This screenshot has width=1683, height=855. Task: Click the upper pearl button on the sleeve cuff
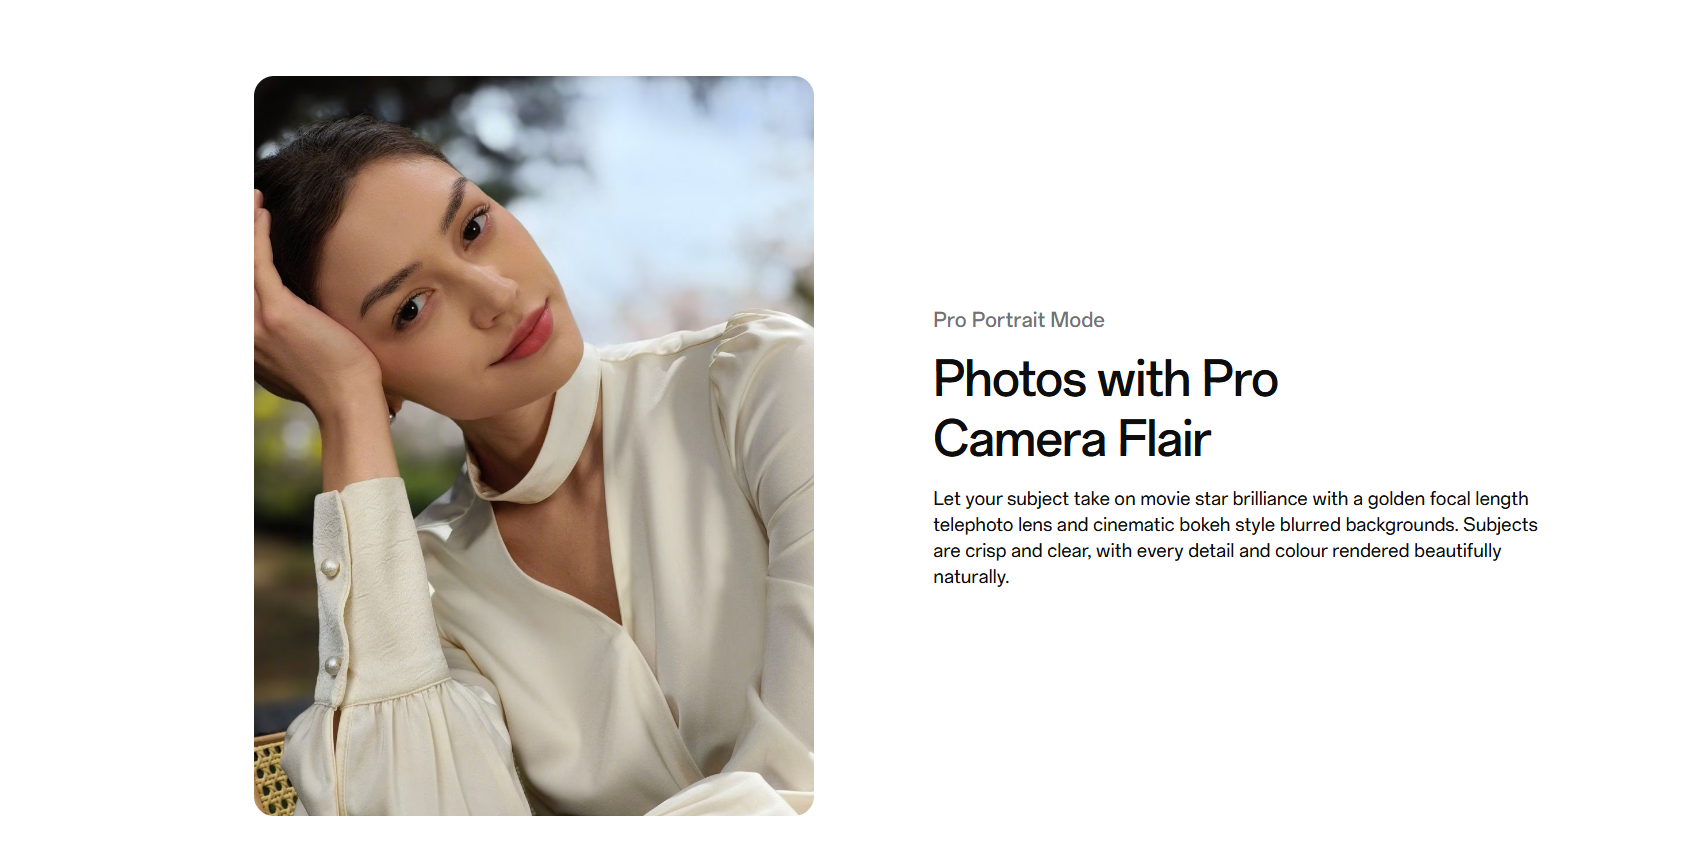[329, 569]
